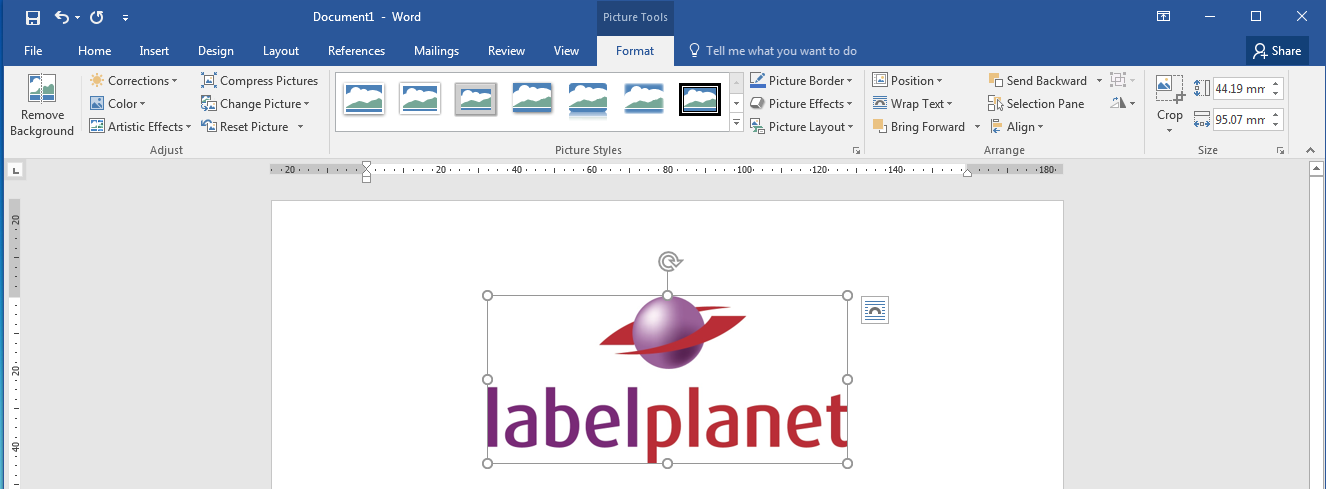1326x489 pixels.
Task: Open Color adjustment dropdown
Action: (118, 104)
